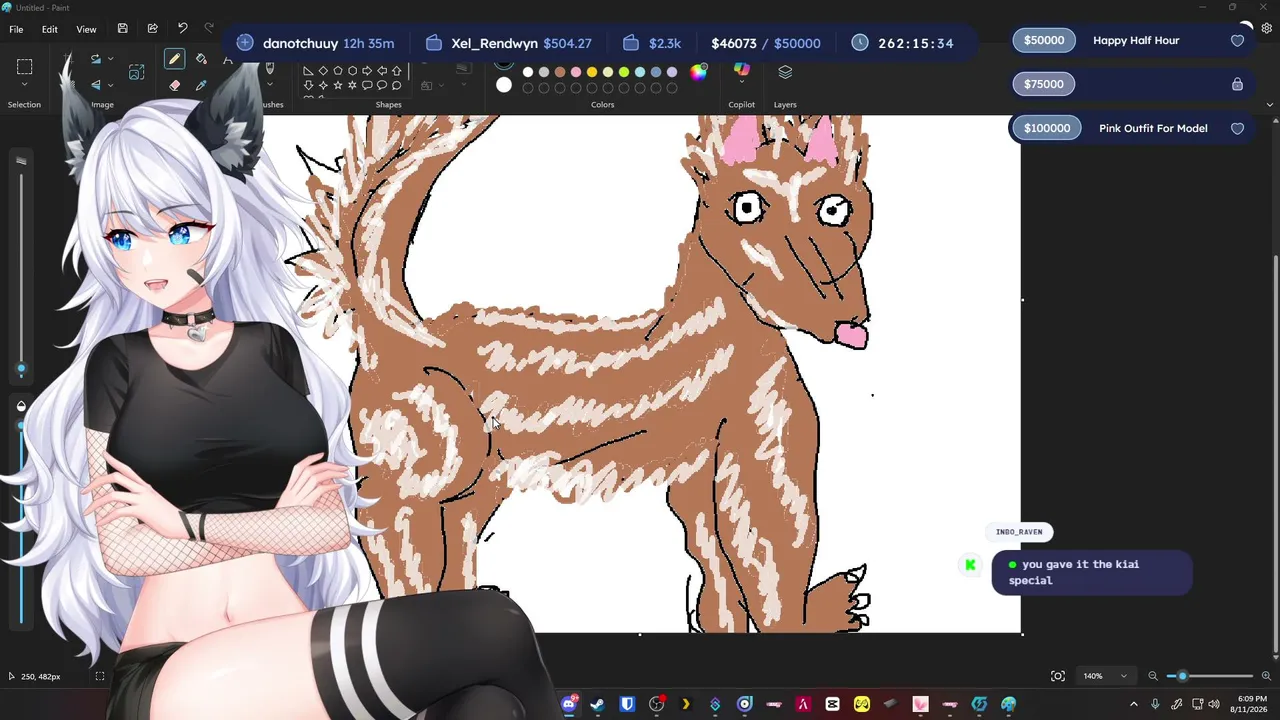Adjust the brush size slider handle
Viewport: 1280px width, 720px height.
point(21,369)
